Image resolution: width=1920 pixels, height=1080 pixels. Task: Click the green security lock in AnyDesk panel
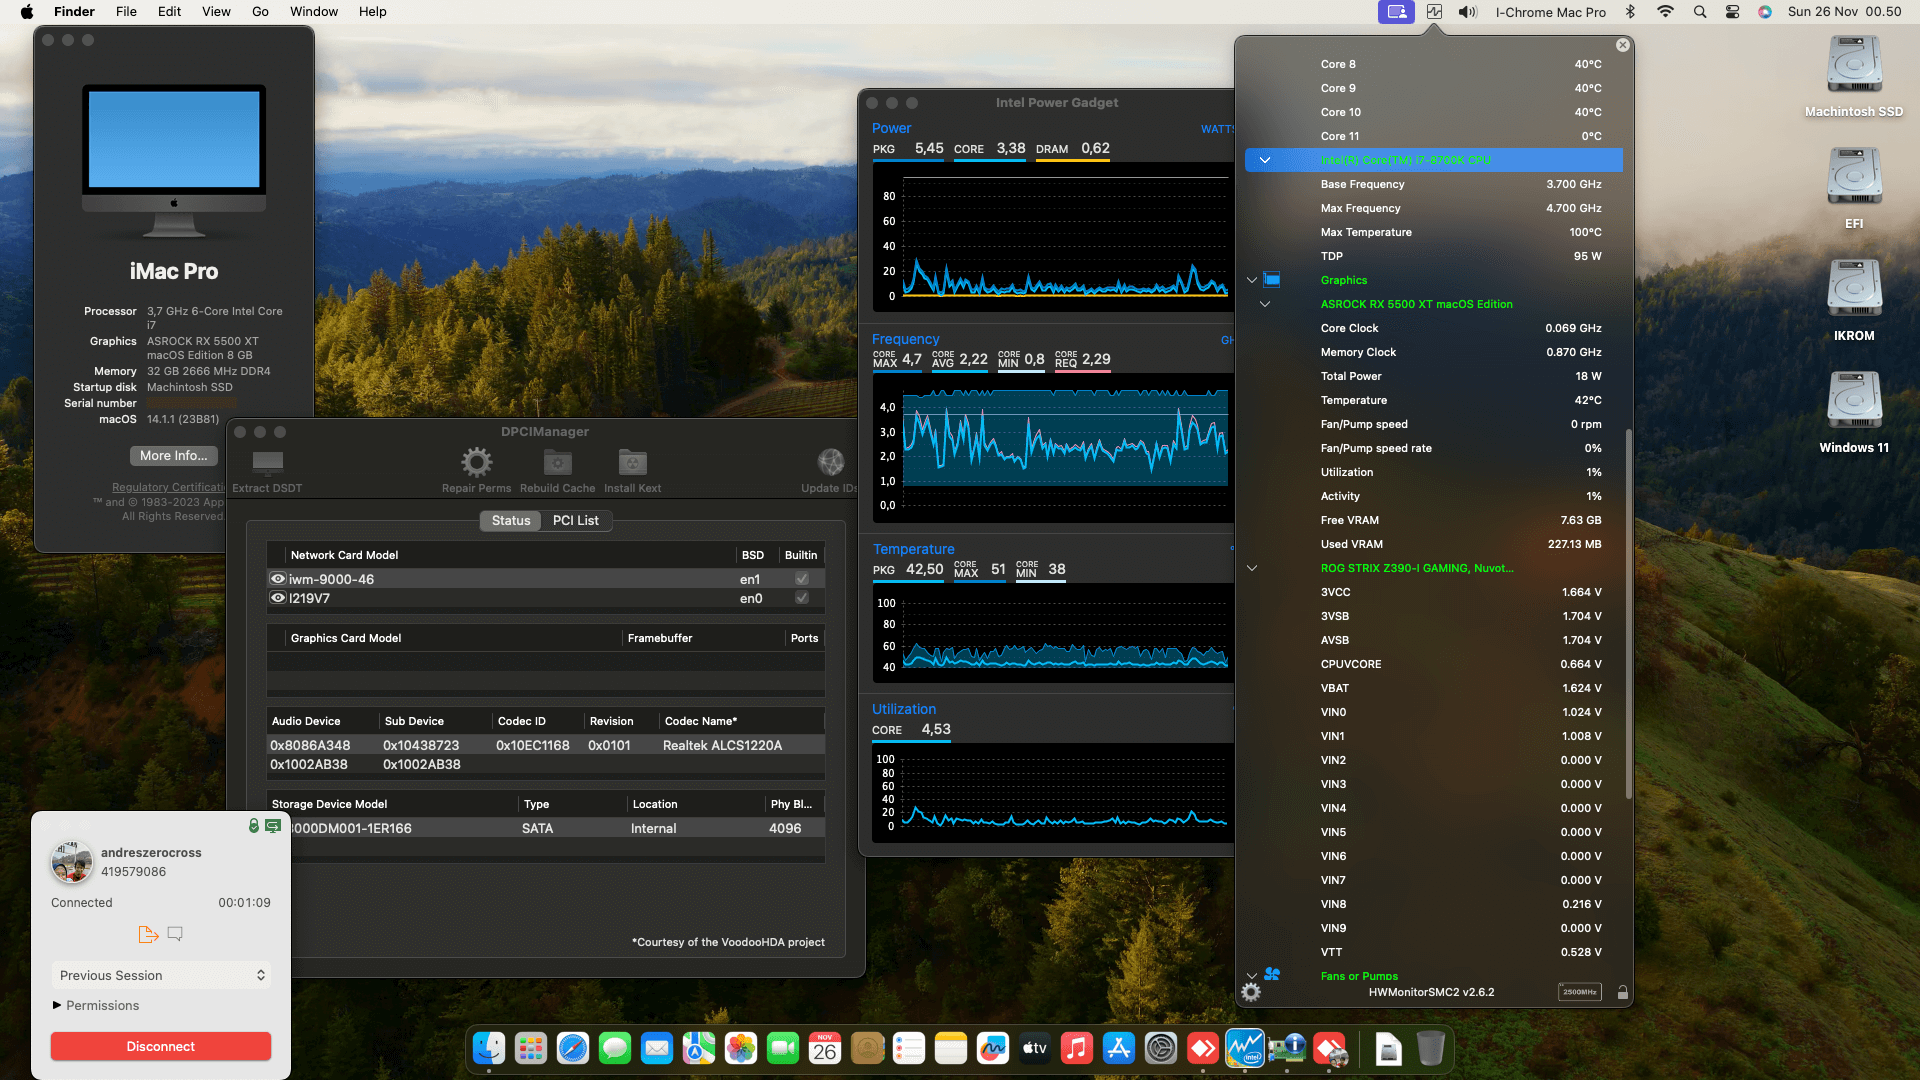click(254, 826)
